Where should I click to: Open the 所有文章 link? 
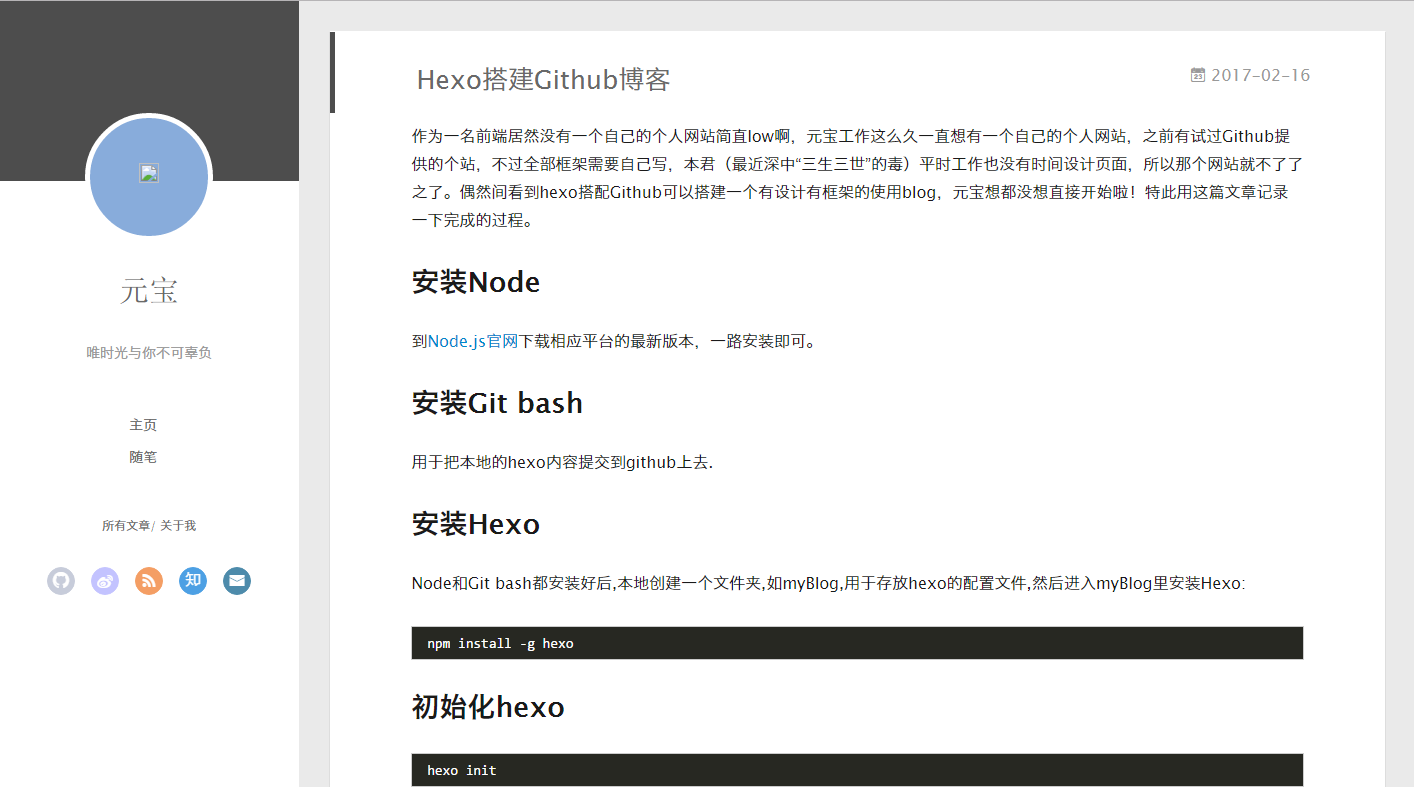click(x=126, y=526)
